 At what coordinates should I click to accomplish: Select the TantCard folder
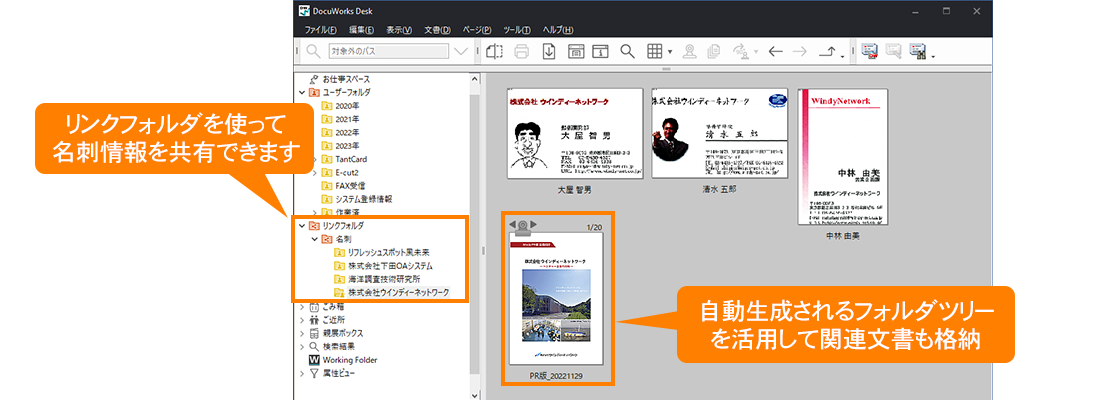[351, 159]
